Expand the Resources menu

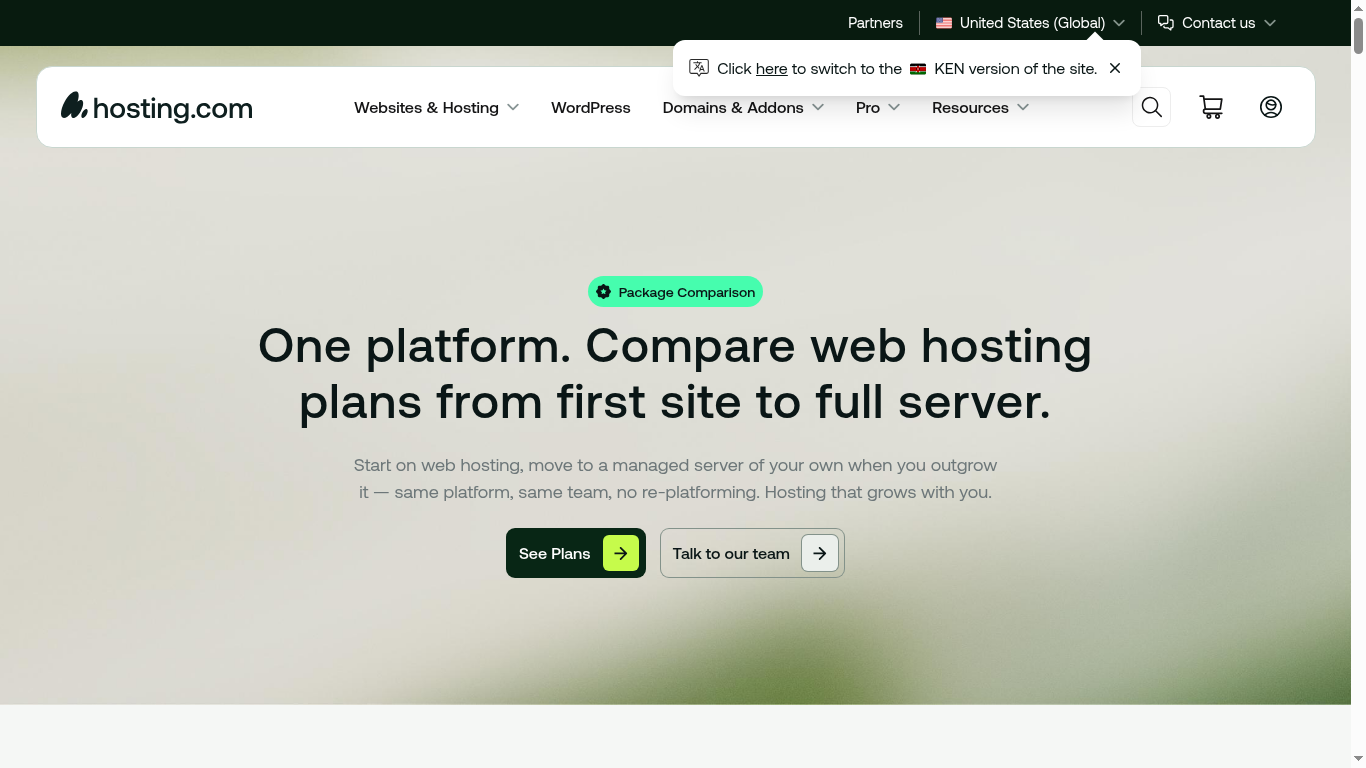click(980, 107)
